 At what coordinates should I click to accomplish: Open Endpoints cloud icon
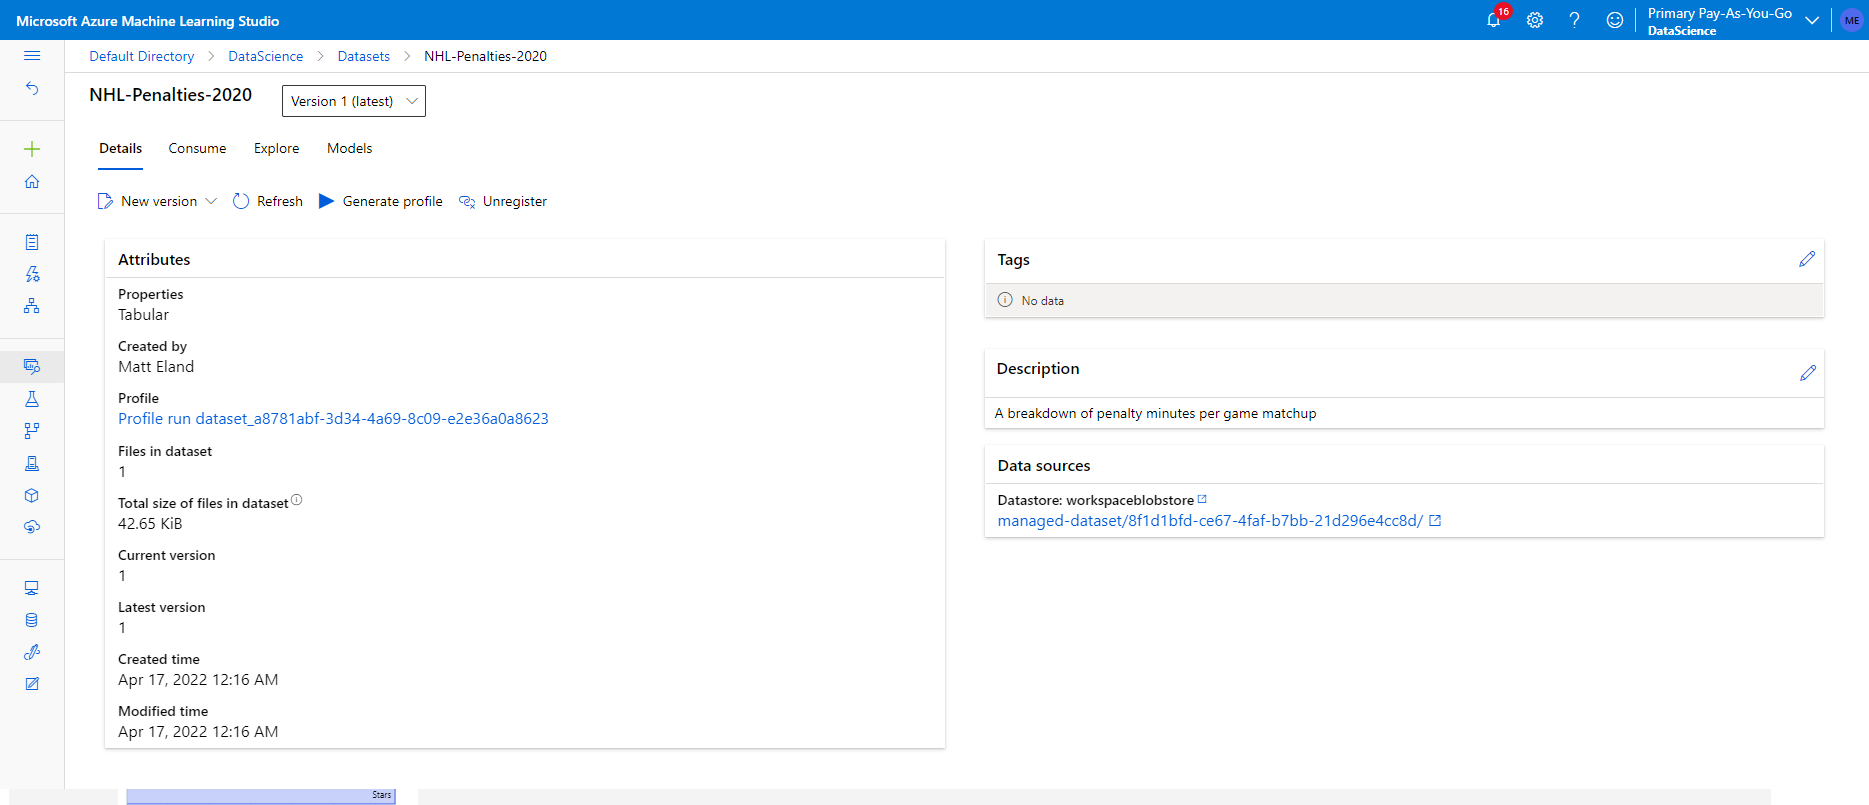pyautogui.click(x=32, y=527)
